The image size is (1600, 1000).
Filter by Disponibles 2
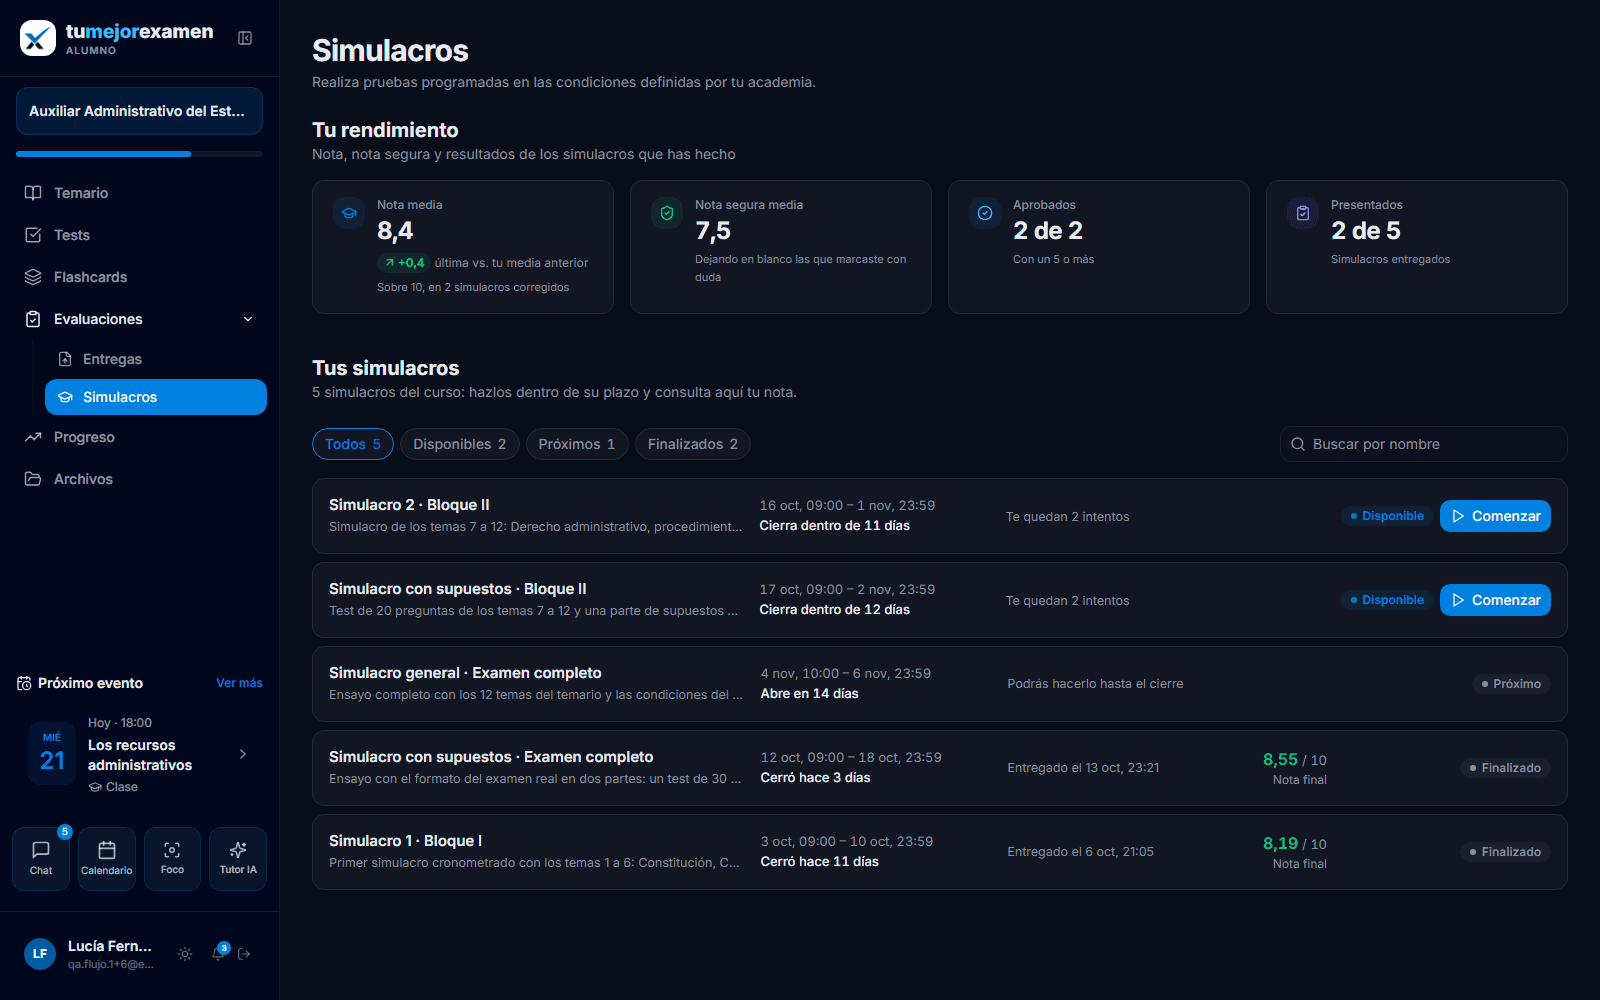coord(460,444)
